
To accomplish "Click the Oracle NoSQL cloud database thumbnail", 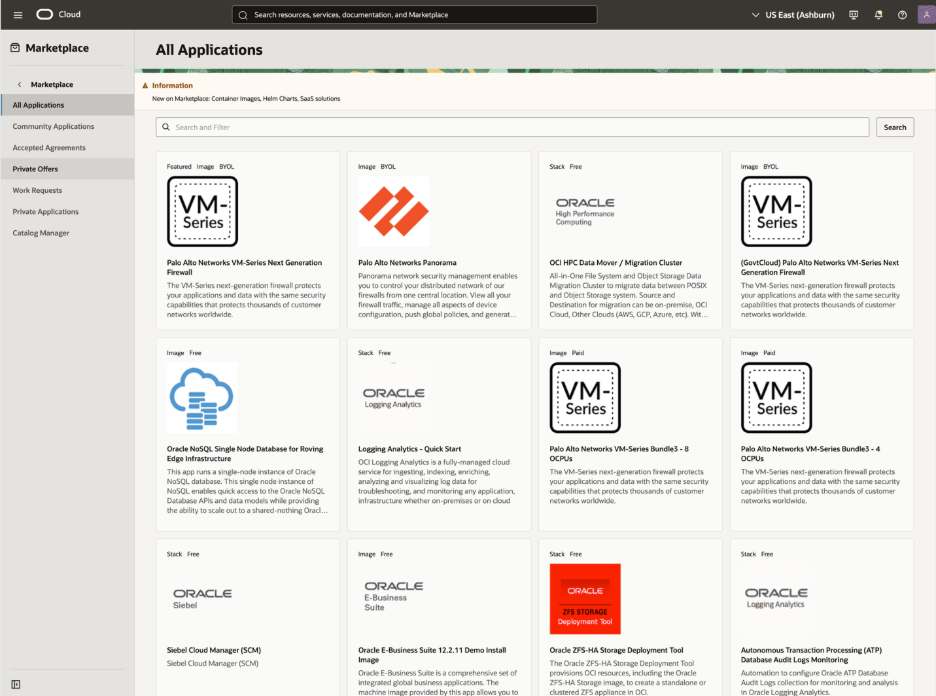I will click(x=202, y=397).
